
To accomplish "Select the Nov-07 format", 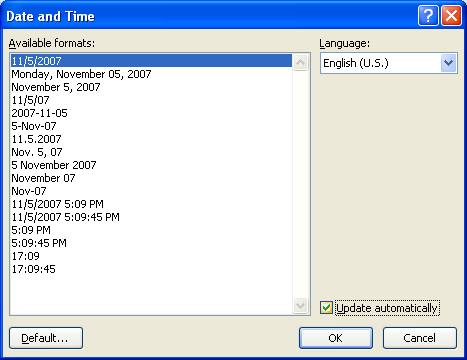I will pos(151,191).
